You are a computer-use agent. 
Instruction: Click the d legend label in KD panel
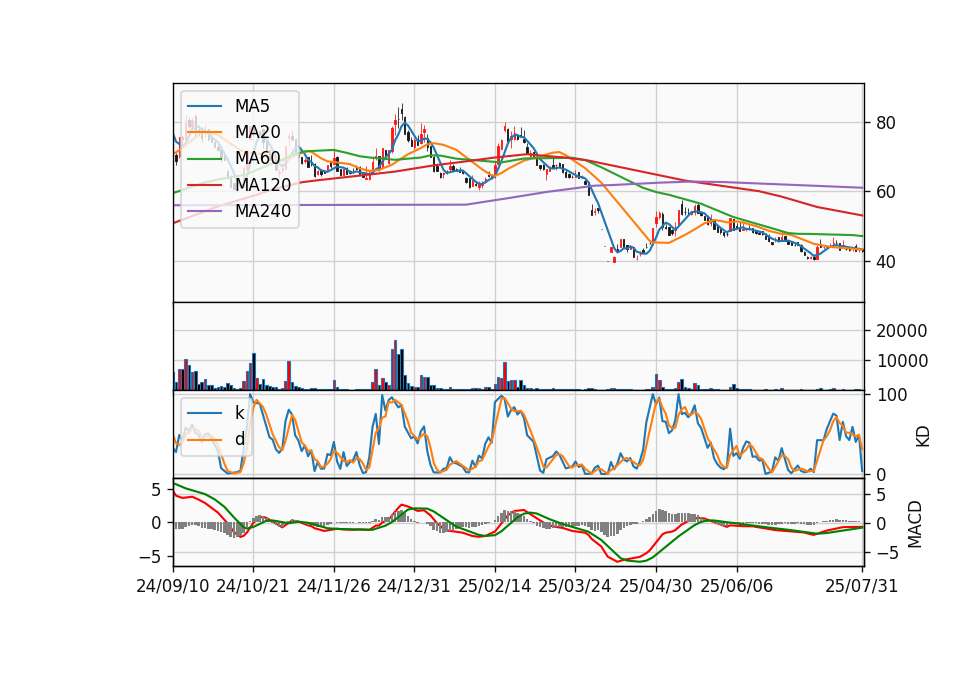[239, 439]
